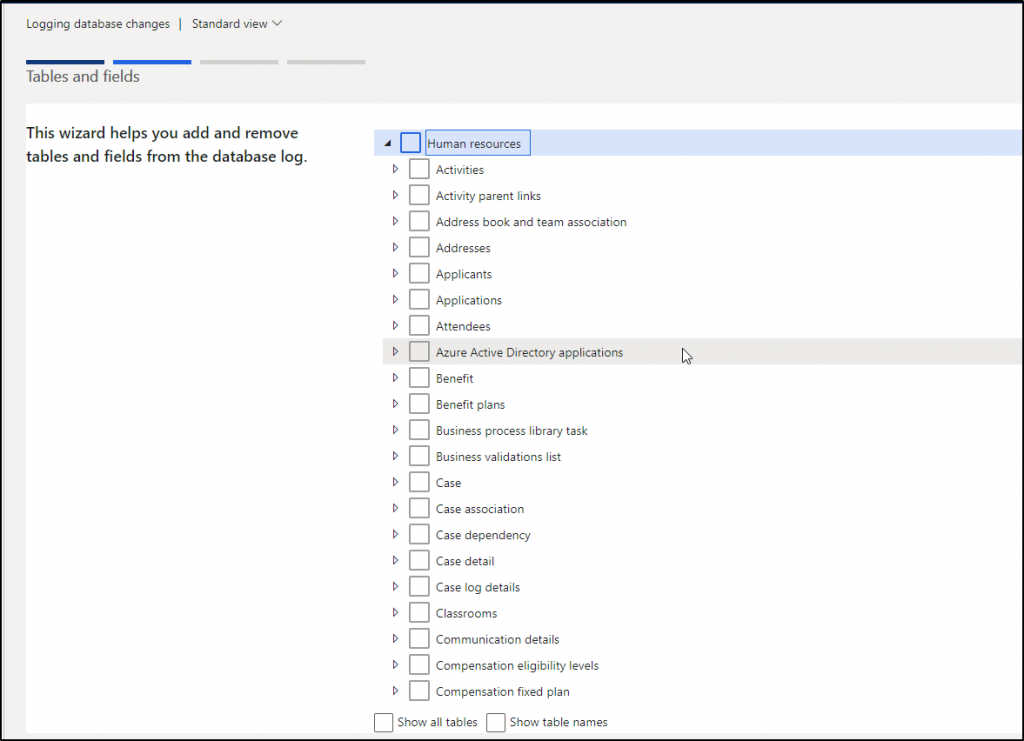Screen dimensions: 1024x741
Task: Check the Applicants table for logging
Action: click(418, 273)
